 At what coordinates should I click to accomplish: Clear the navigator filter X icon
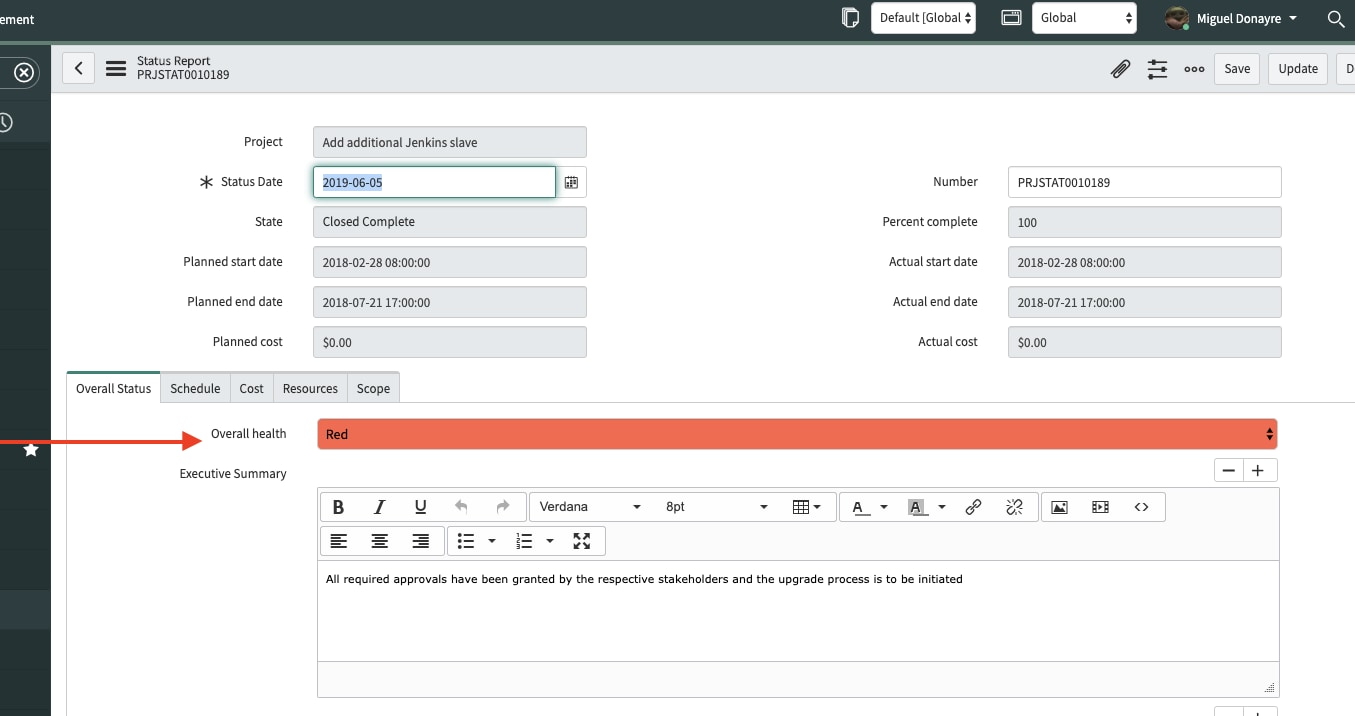24,73
